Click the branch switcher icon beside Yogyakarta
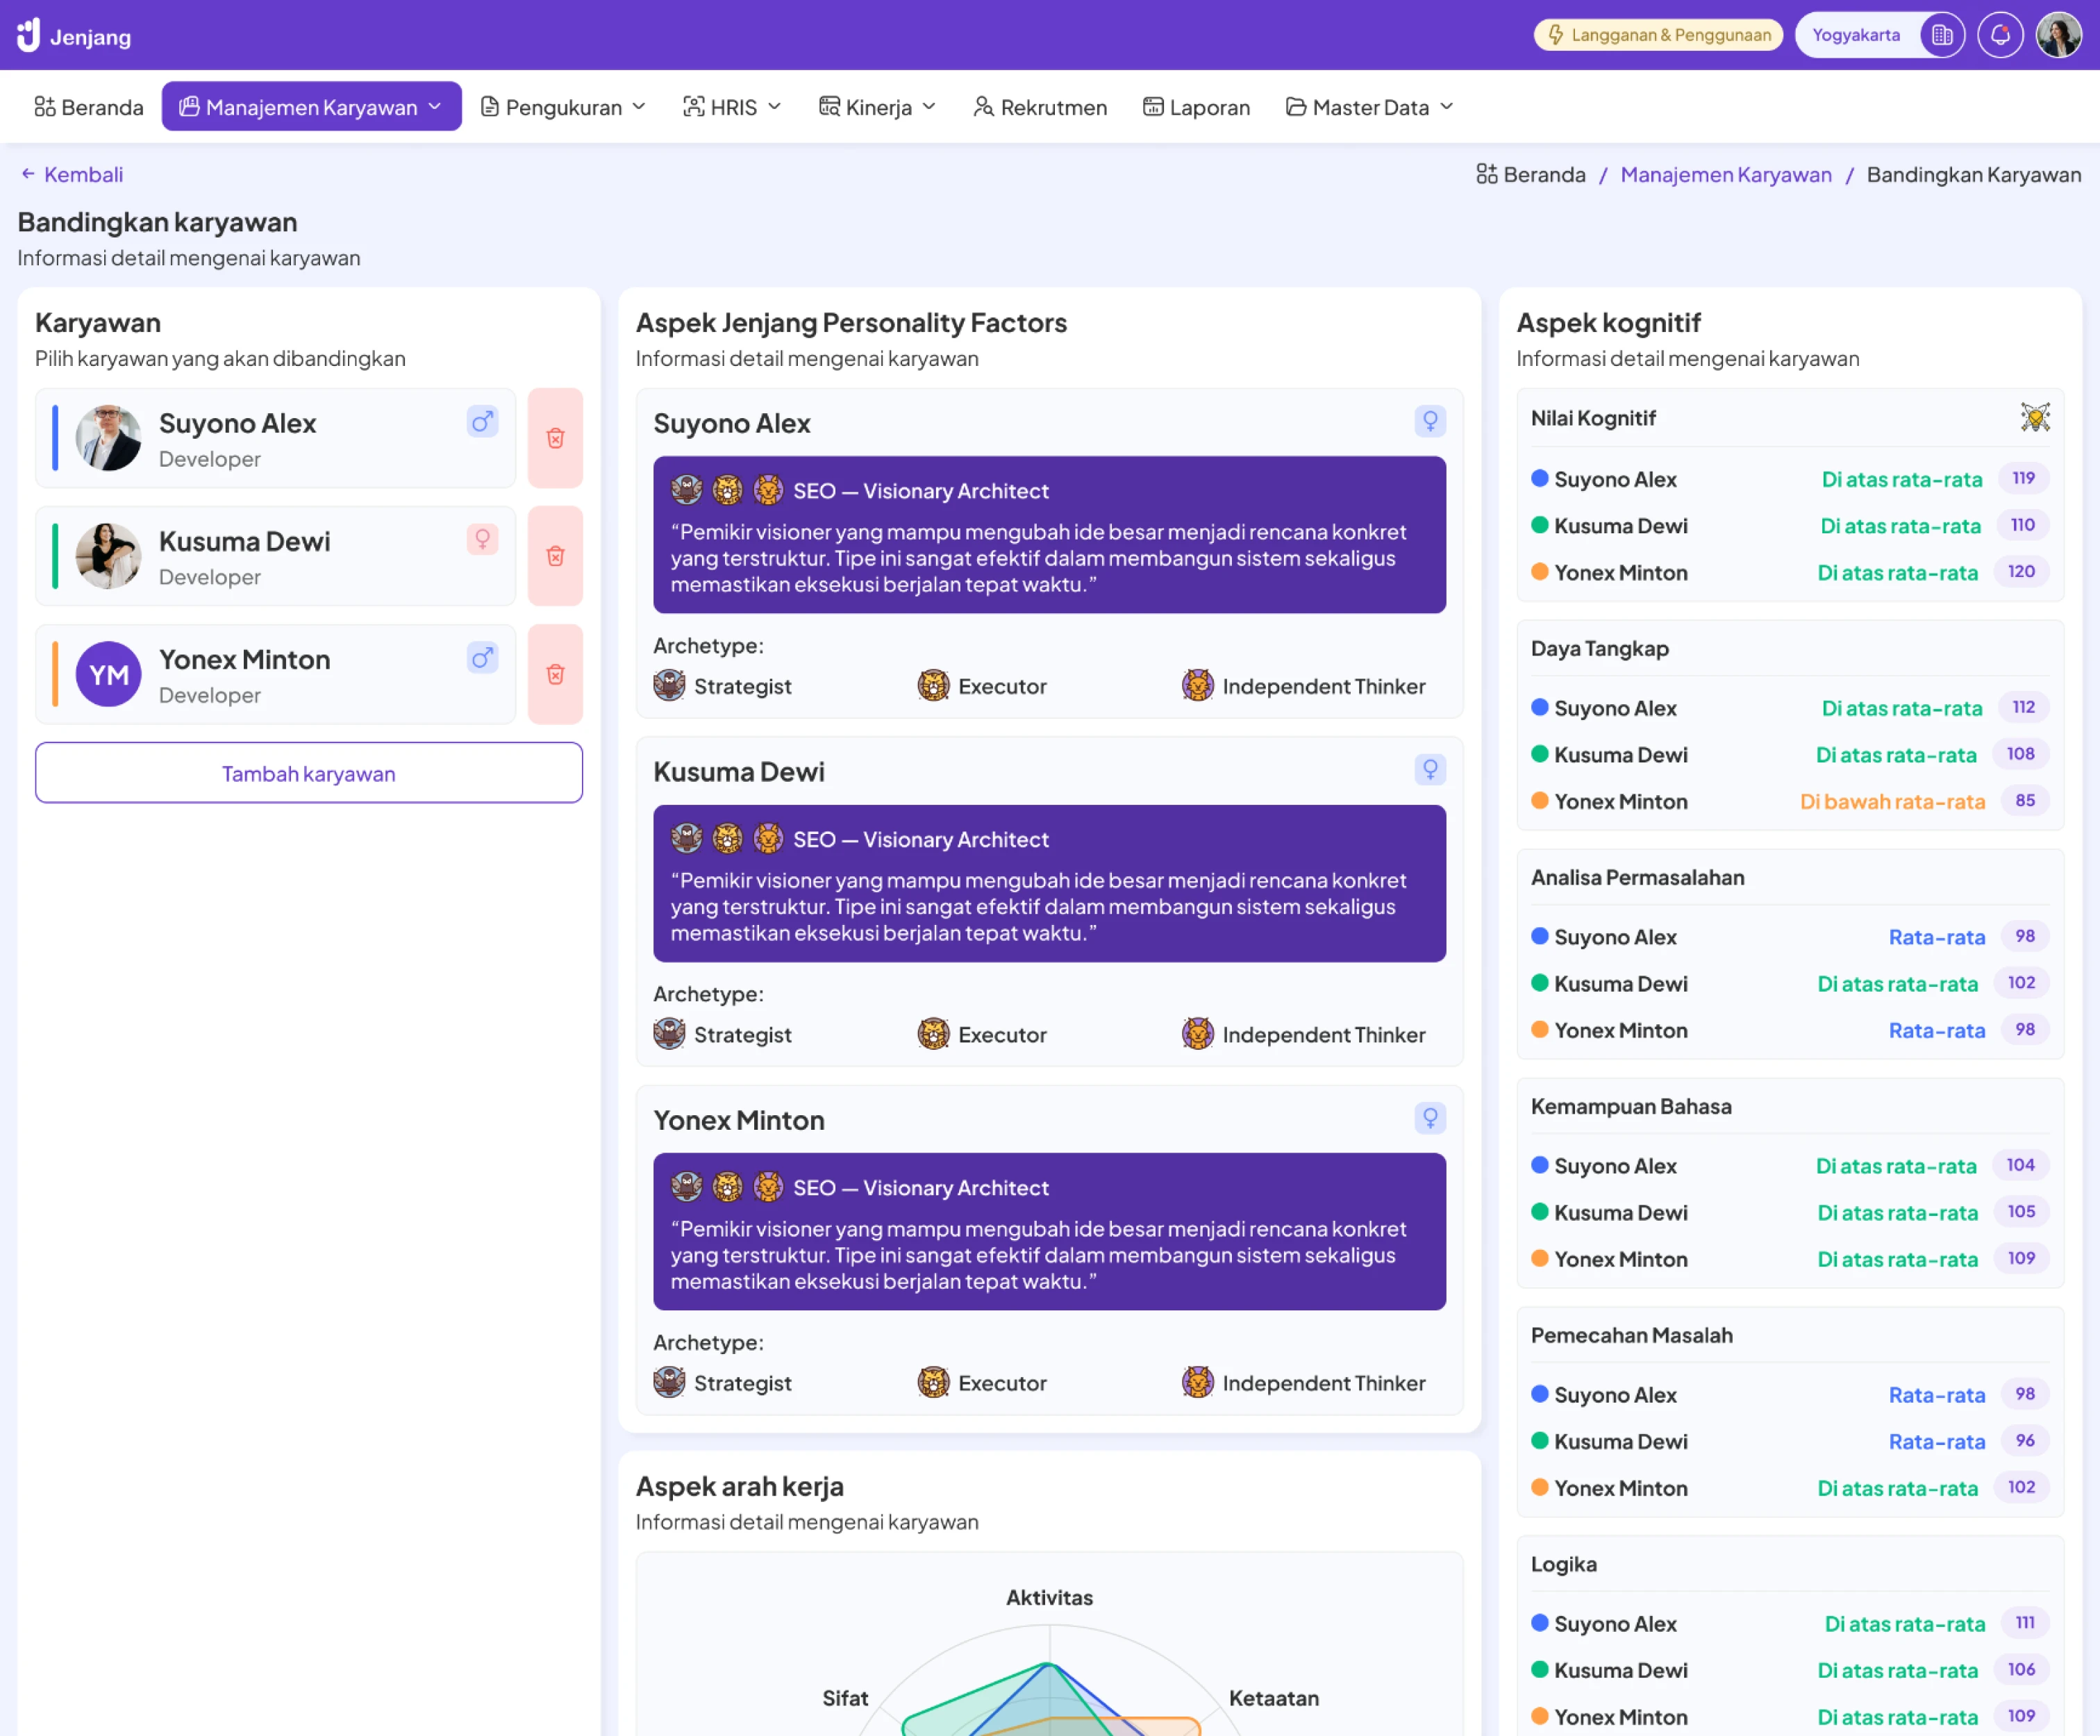Screen dimensions: 2100x1736 coord(1944,34)
